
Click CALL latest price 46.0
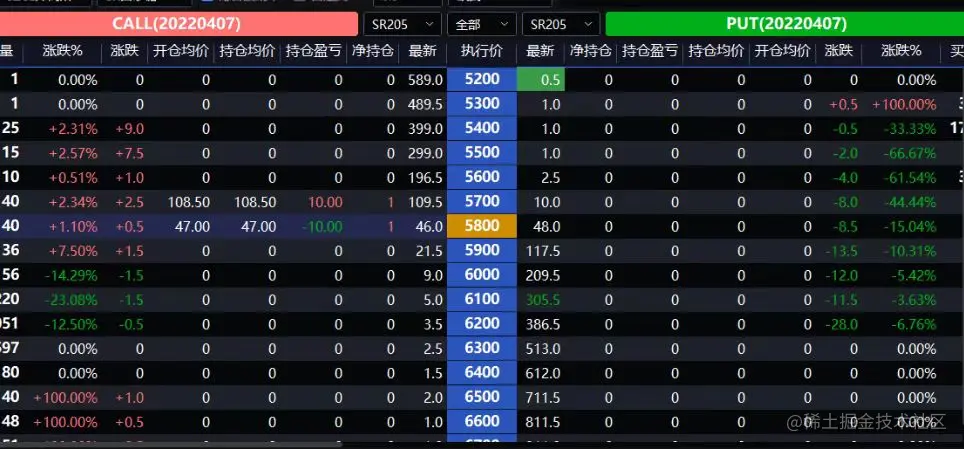(429, 226)
